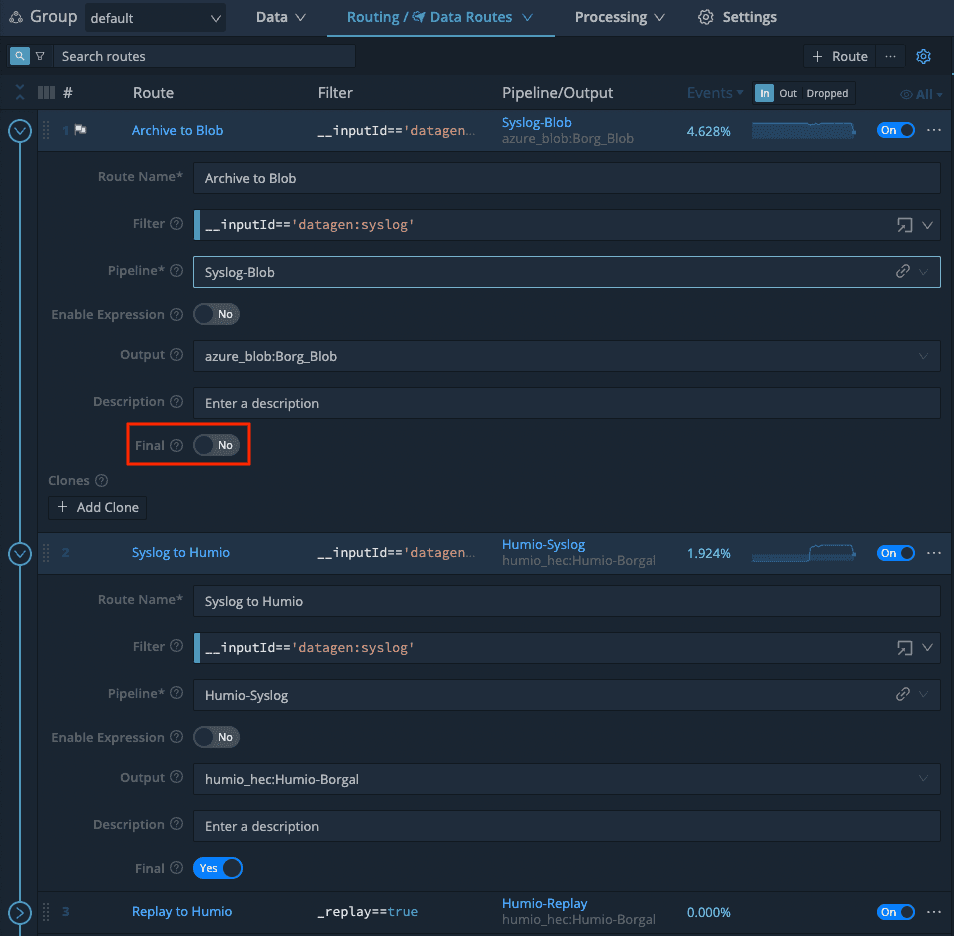Open the Group default dropdown

point(154,18)
